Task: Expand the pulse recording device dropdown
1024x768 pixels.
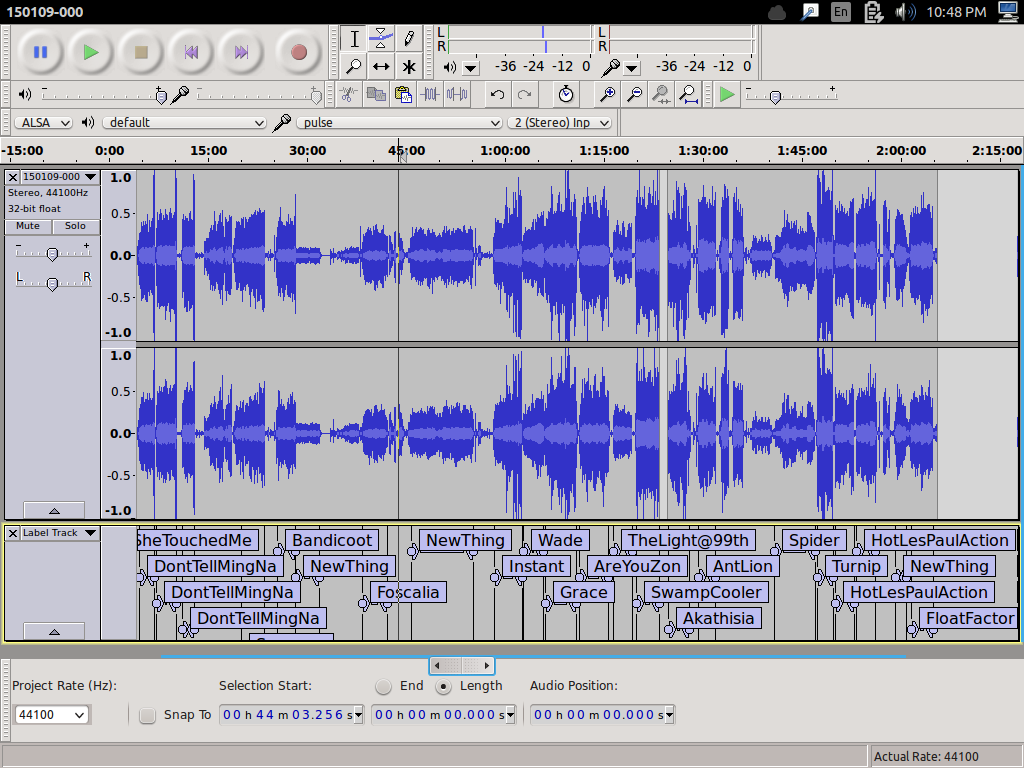Action: 400,122
